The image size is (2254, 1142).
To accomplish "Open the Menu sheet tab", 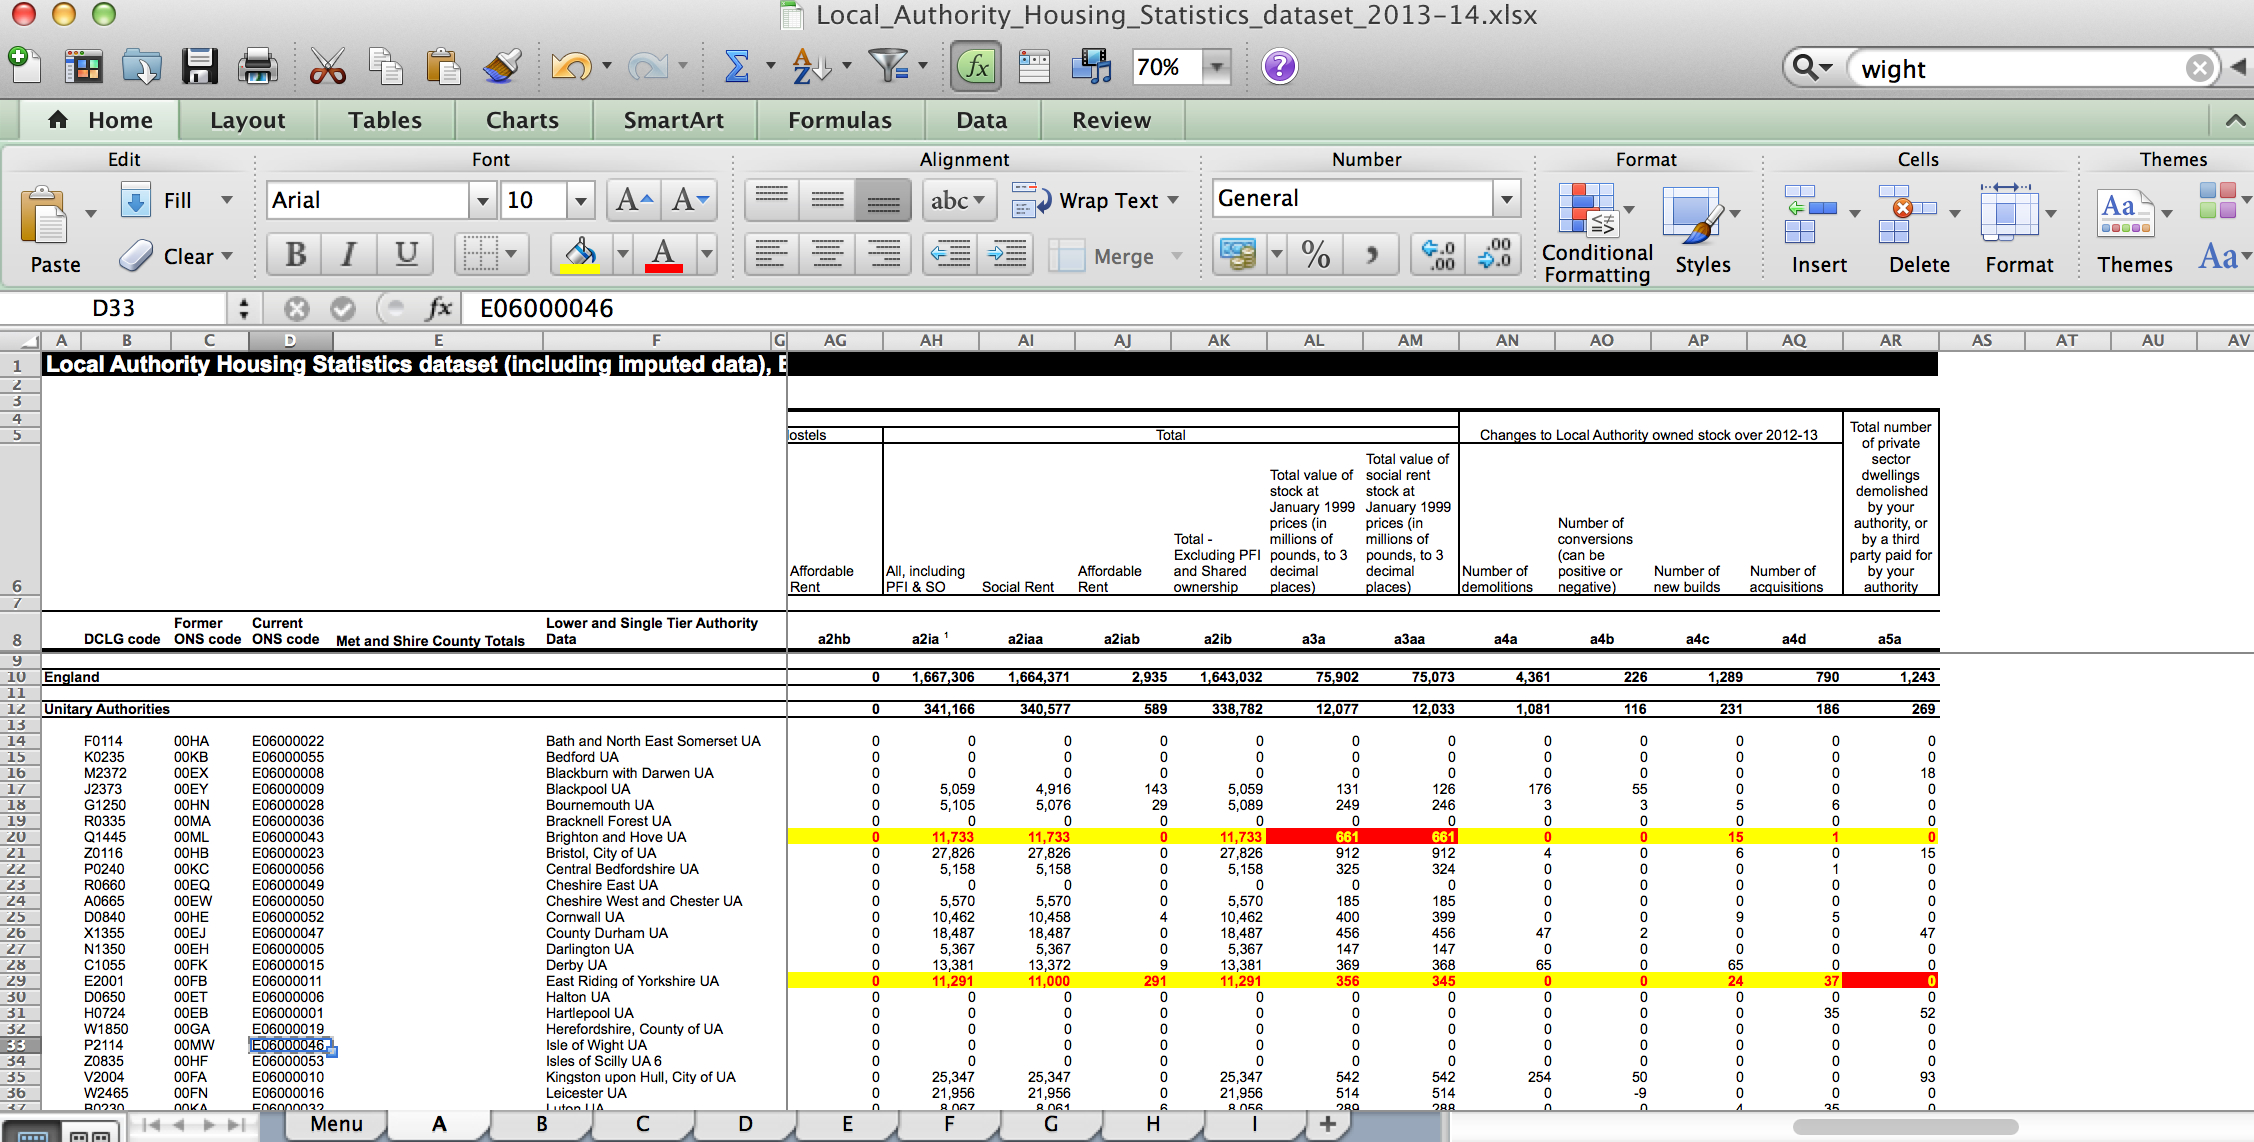I will [x=336, y=1124].
